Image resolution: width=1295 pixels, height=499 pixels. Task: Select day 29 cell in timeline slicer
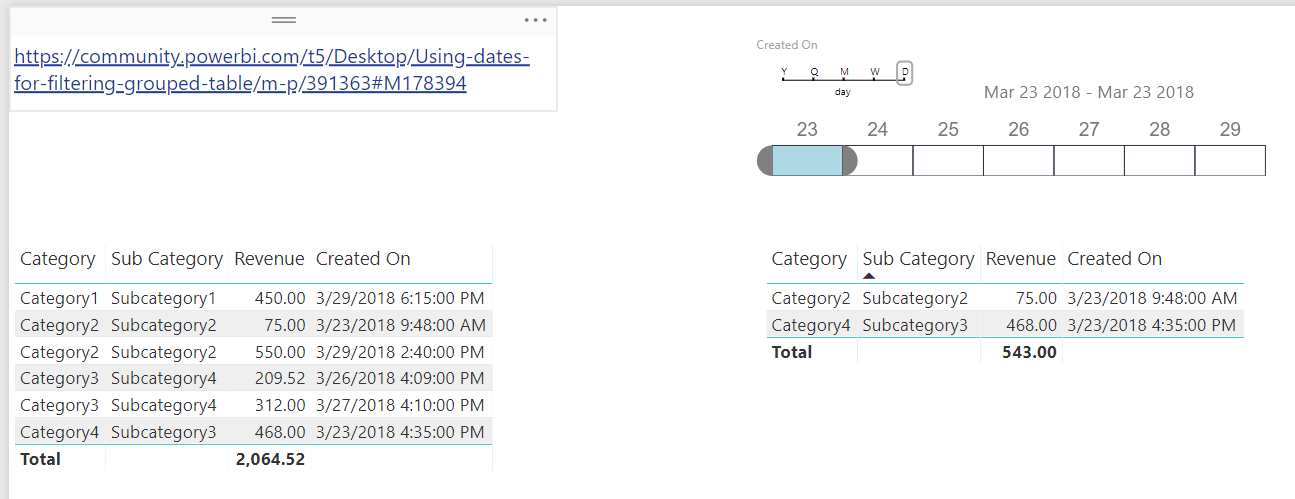click(x=1230, y=160)
